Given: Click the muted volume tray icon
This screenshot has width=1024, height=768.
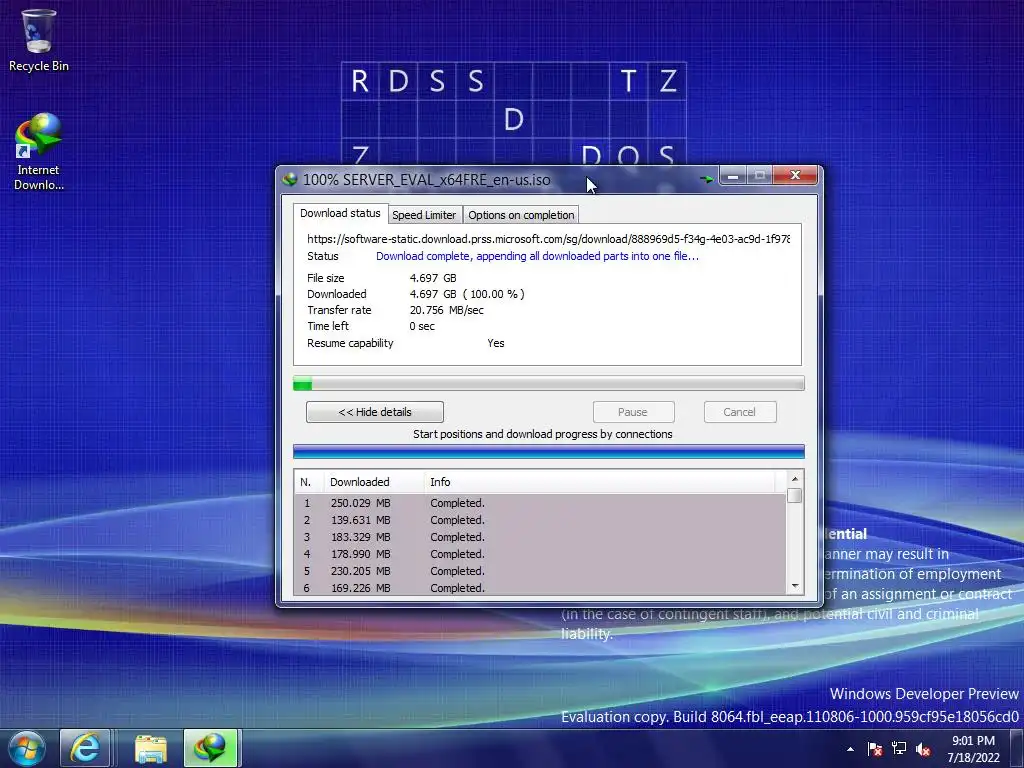Looking at the screenshot, I should click(923, 749).
